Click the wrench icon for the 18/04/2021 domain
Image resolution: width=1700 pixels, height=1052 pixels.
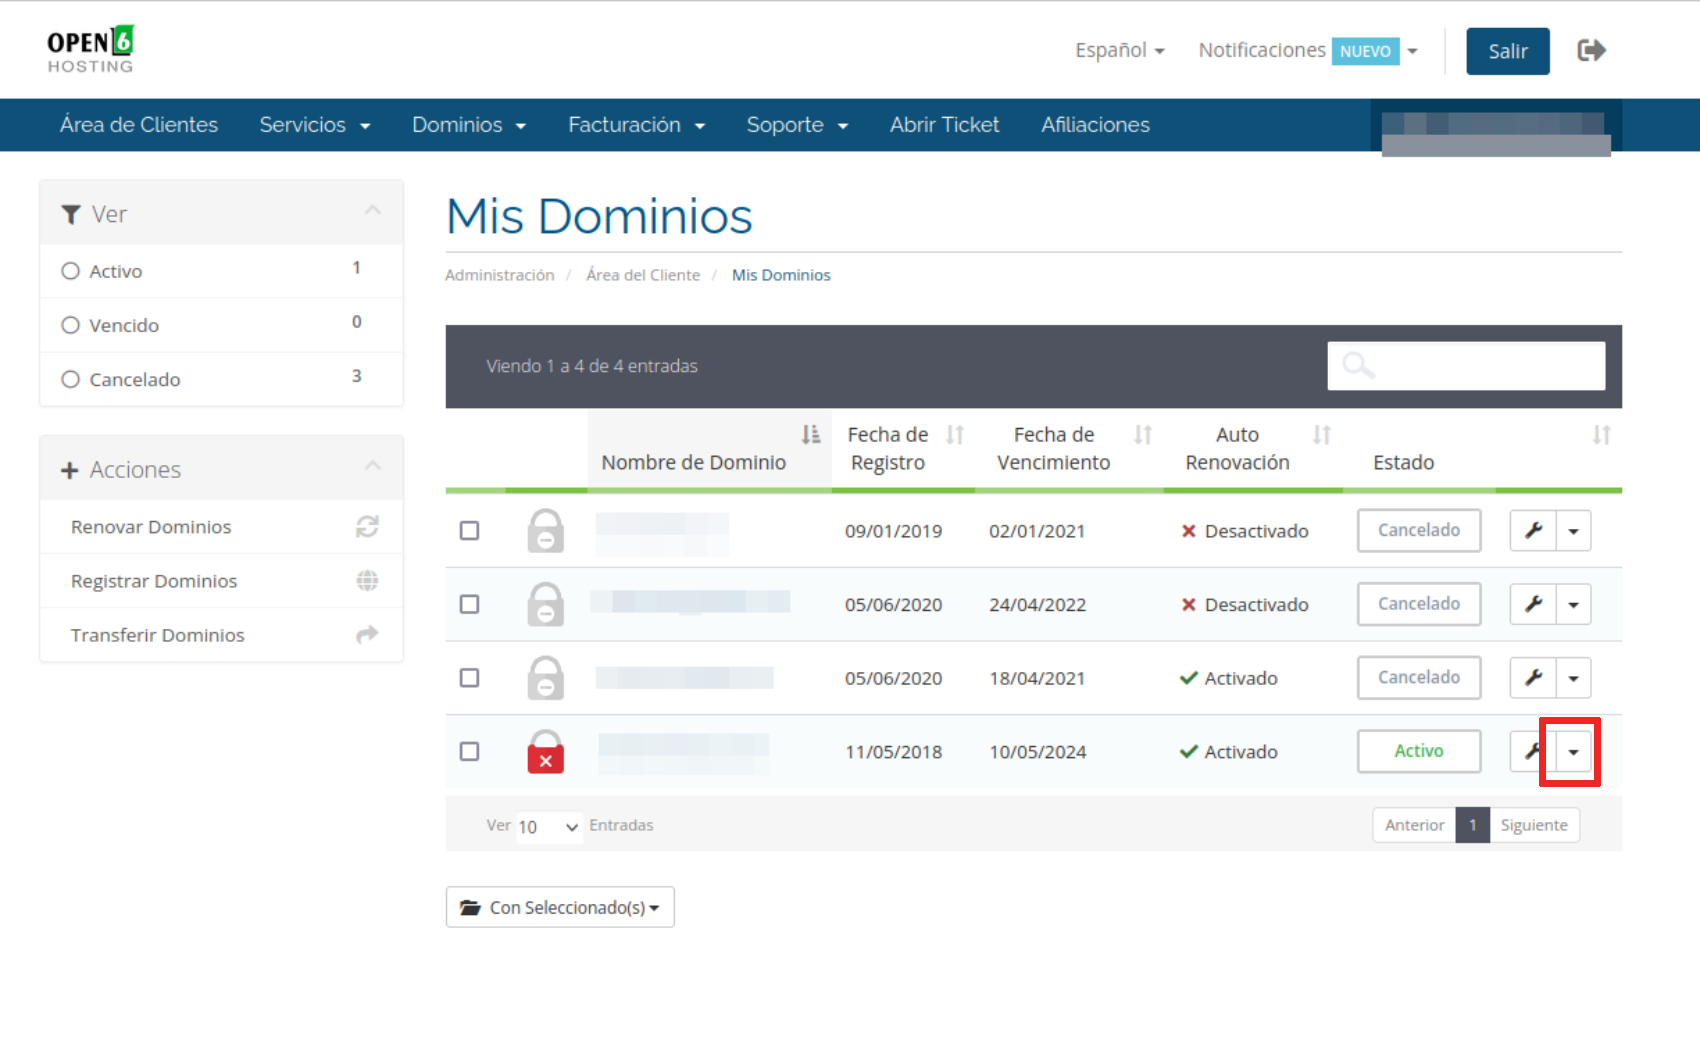[1533, 678]
